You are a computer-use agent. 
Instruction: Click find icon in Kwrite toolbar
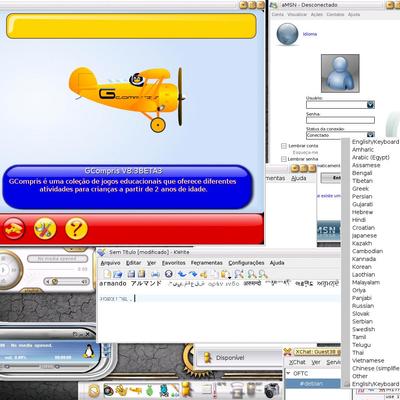pyautogui.click(x=239, y=274)
